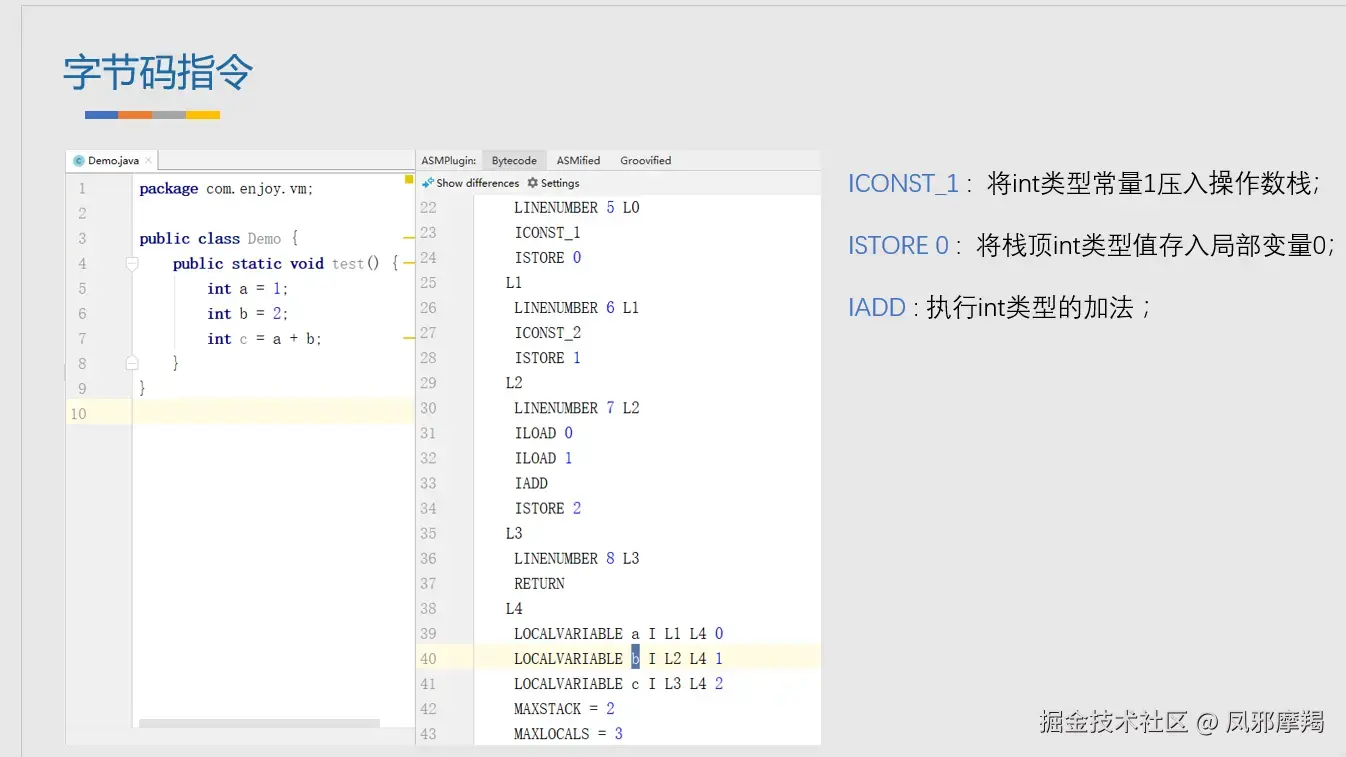The width and height of the screenshot is (1346, 757).
Task: Click 'LINENUMBER 8 L3' bytecode line
Action: 576,558
